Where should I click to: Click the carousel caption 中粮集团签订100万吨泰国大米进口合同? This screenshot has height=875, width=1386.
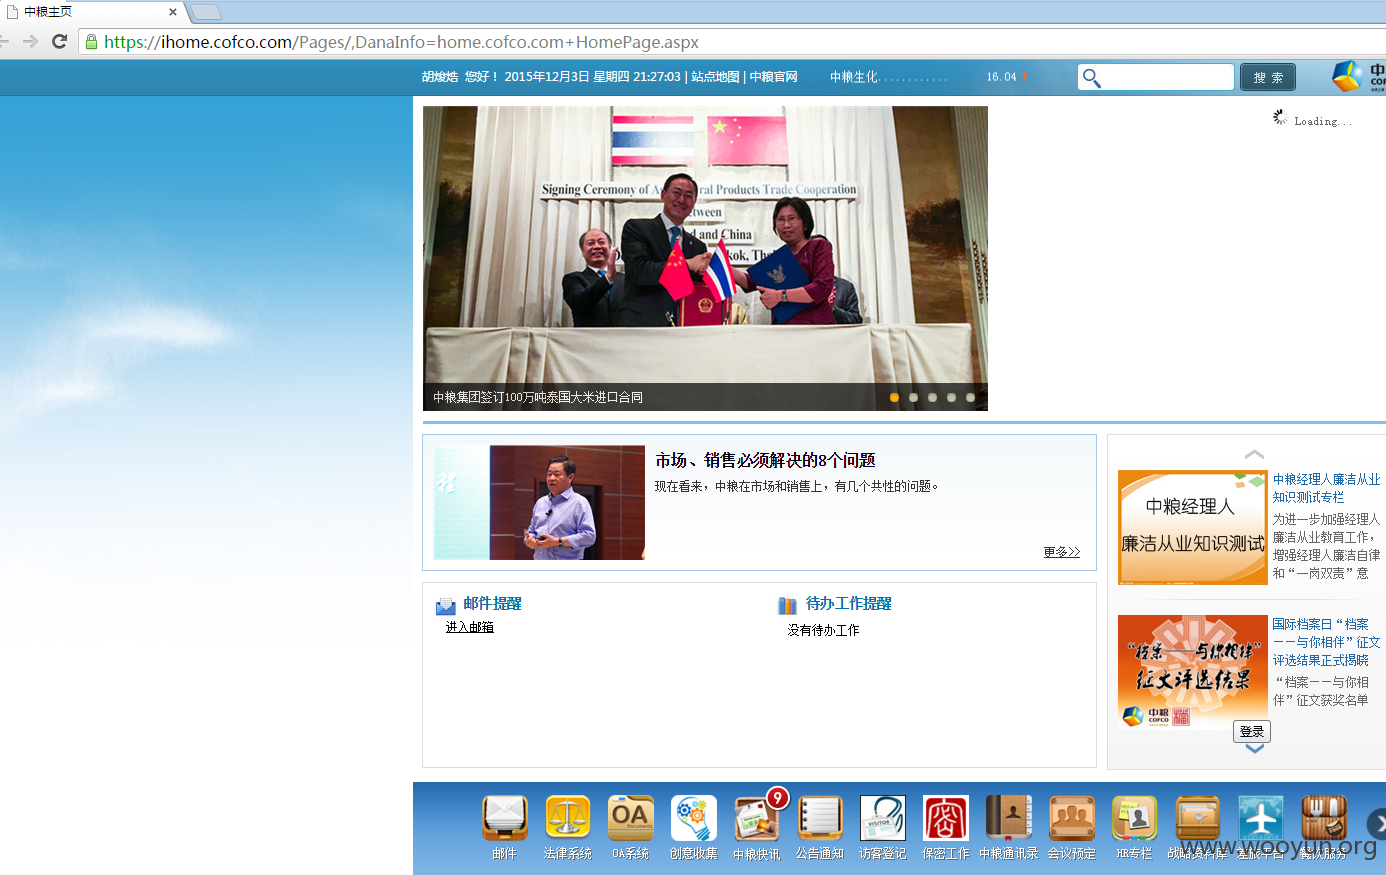coord(538,397)
